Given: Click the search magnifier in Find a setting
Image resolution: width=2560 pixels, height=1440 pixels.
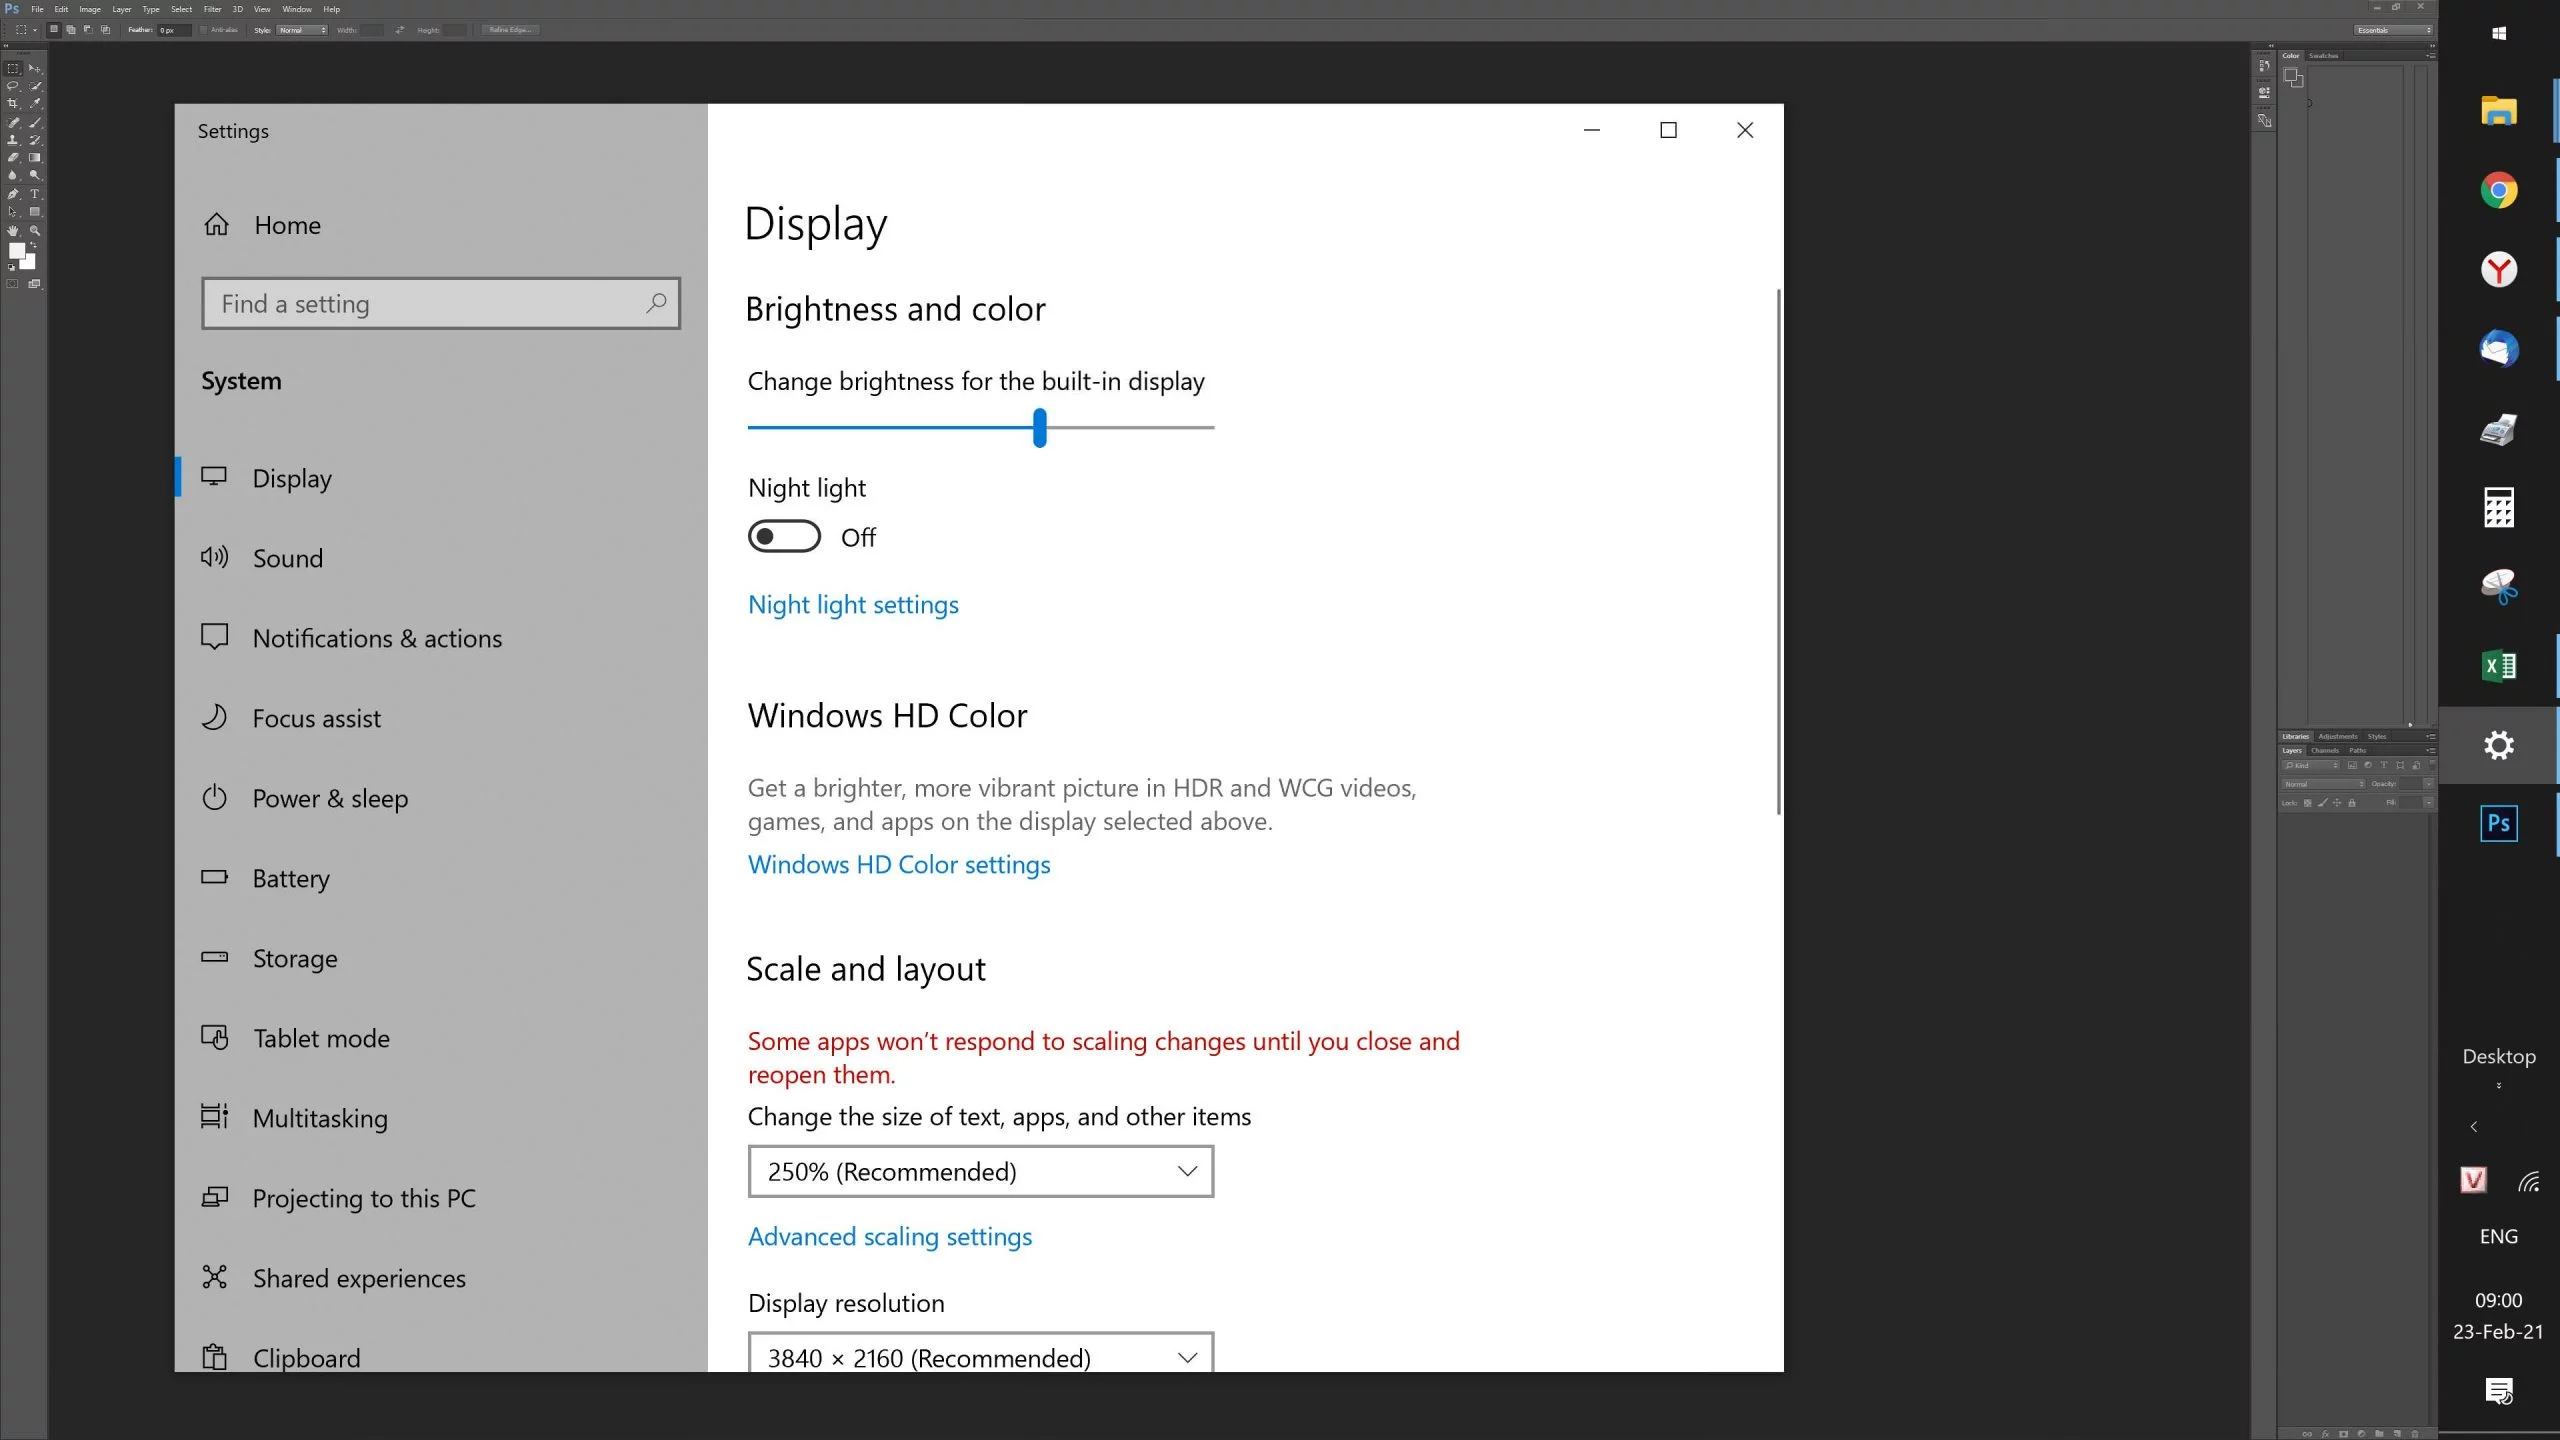Looking at the screenshot, I should tap(656, 303).
